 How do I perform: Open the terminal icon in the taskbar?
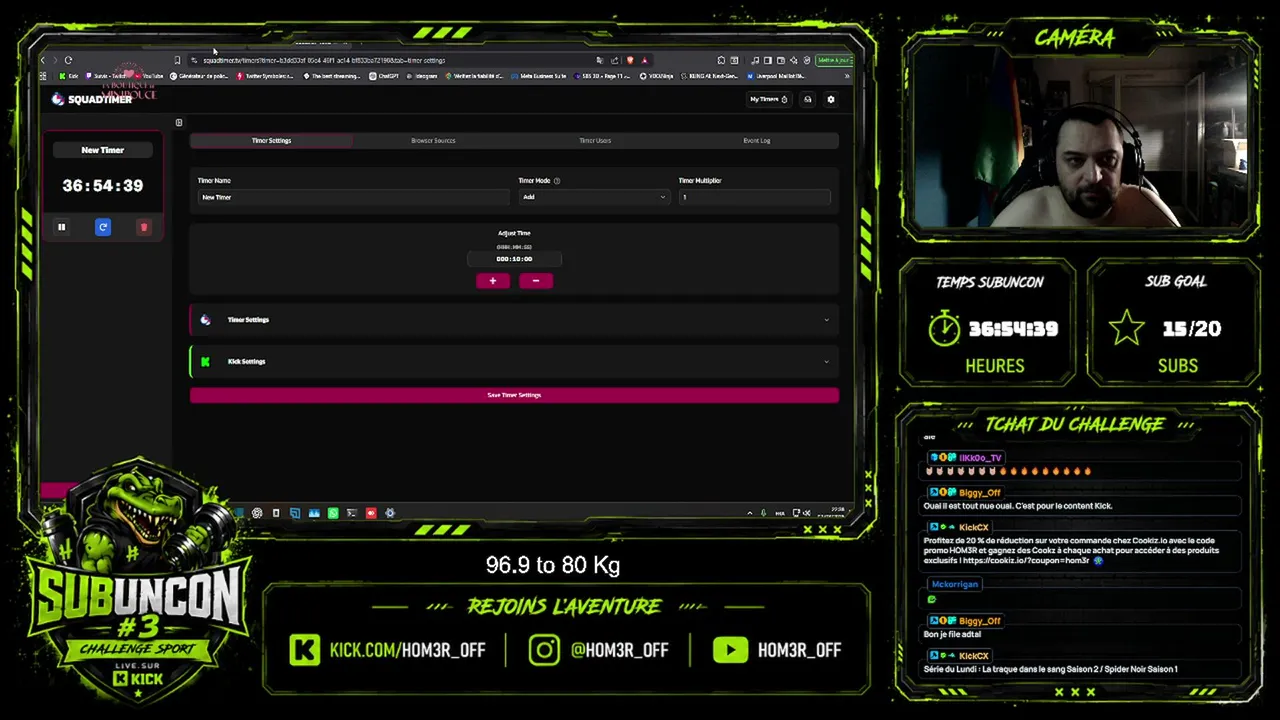352,513
